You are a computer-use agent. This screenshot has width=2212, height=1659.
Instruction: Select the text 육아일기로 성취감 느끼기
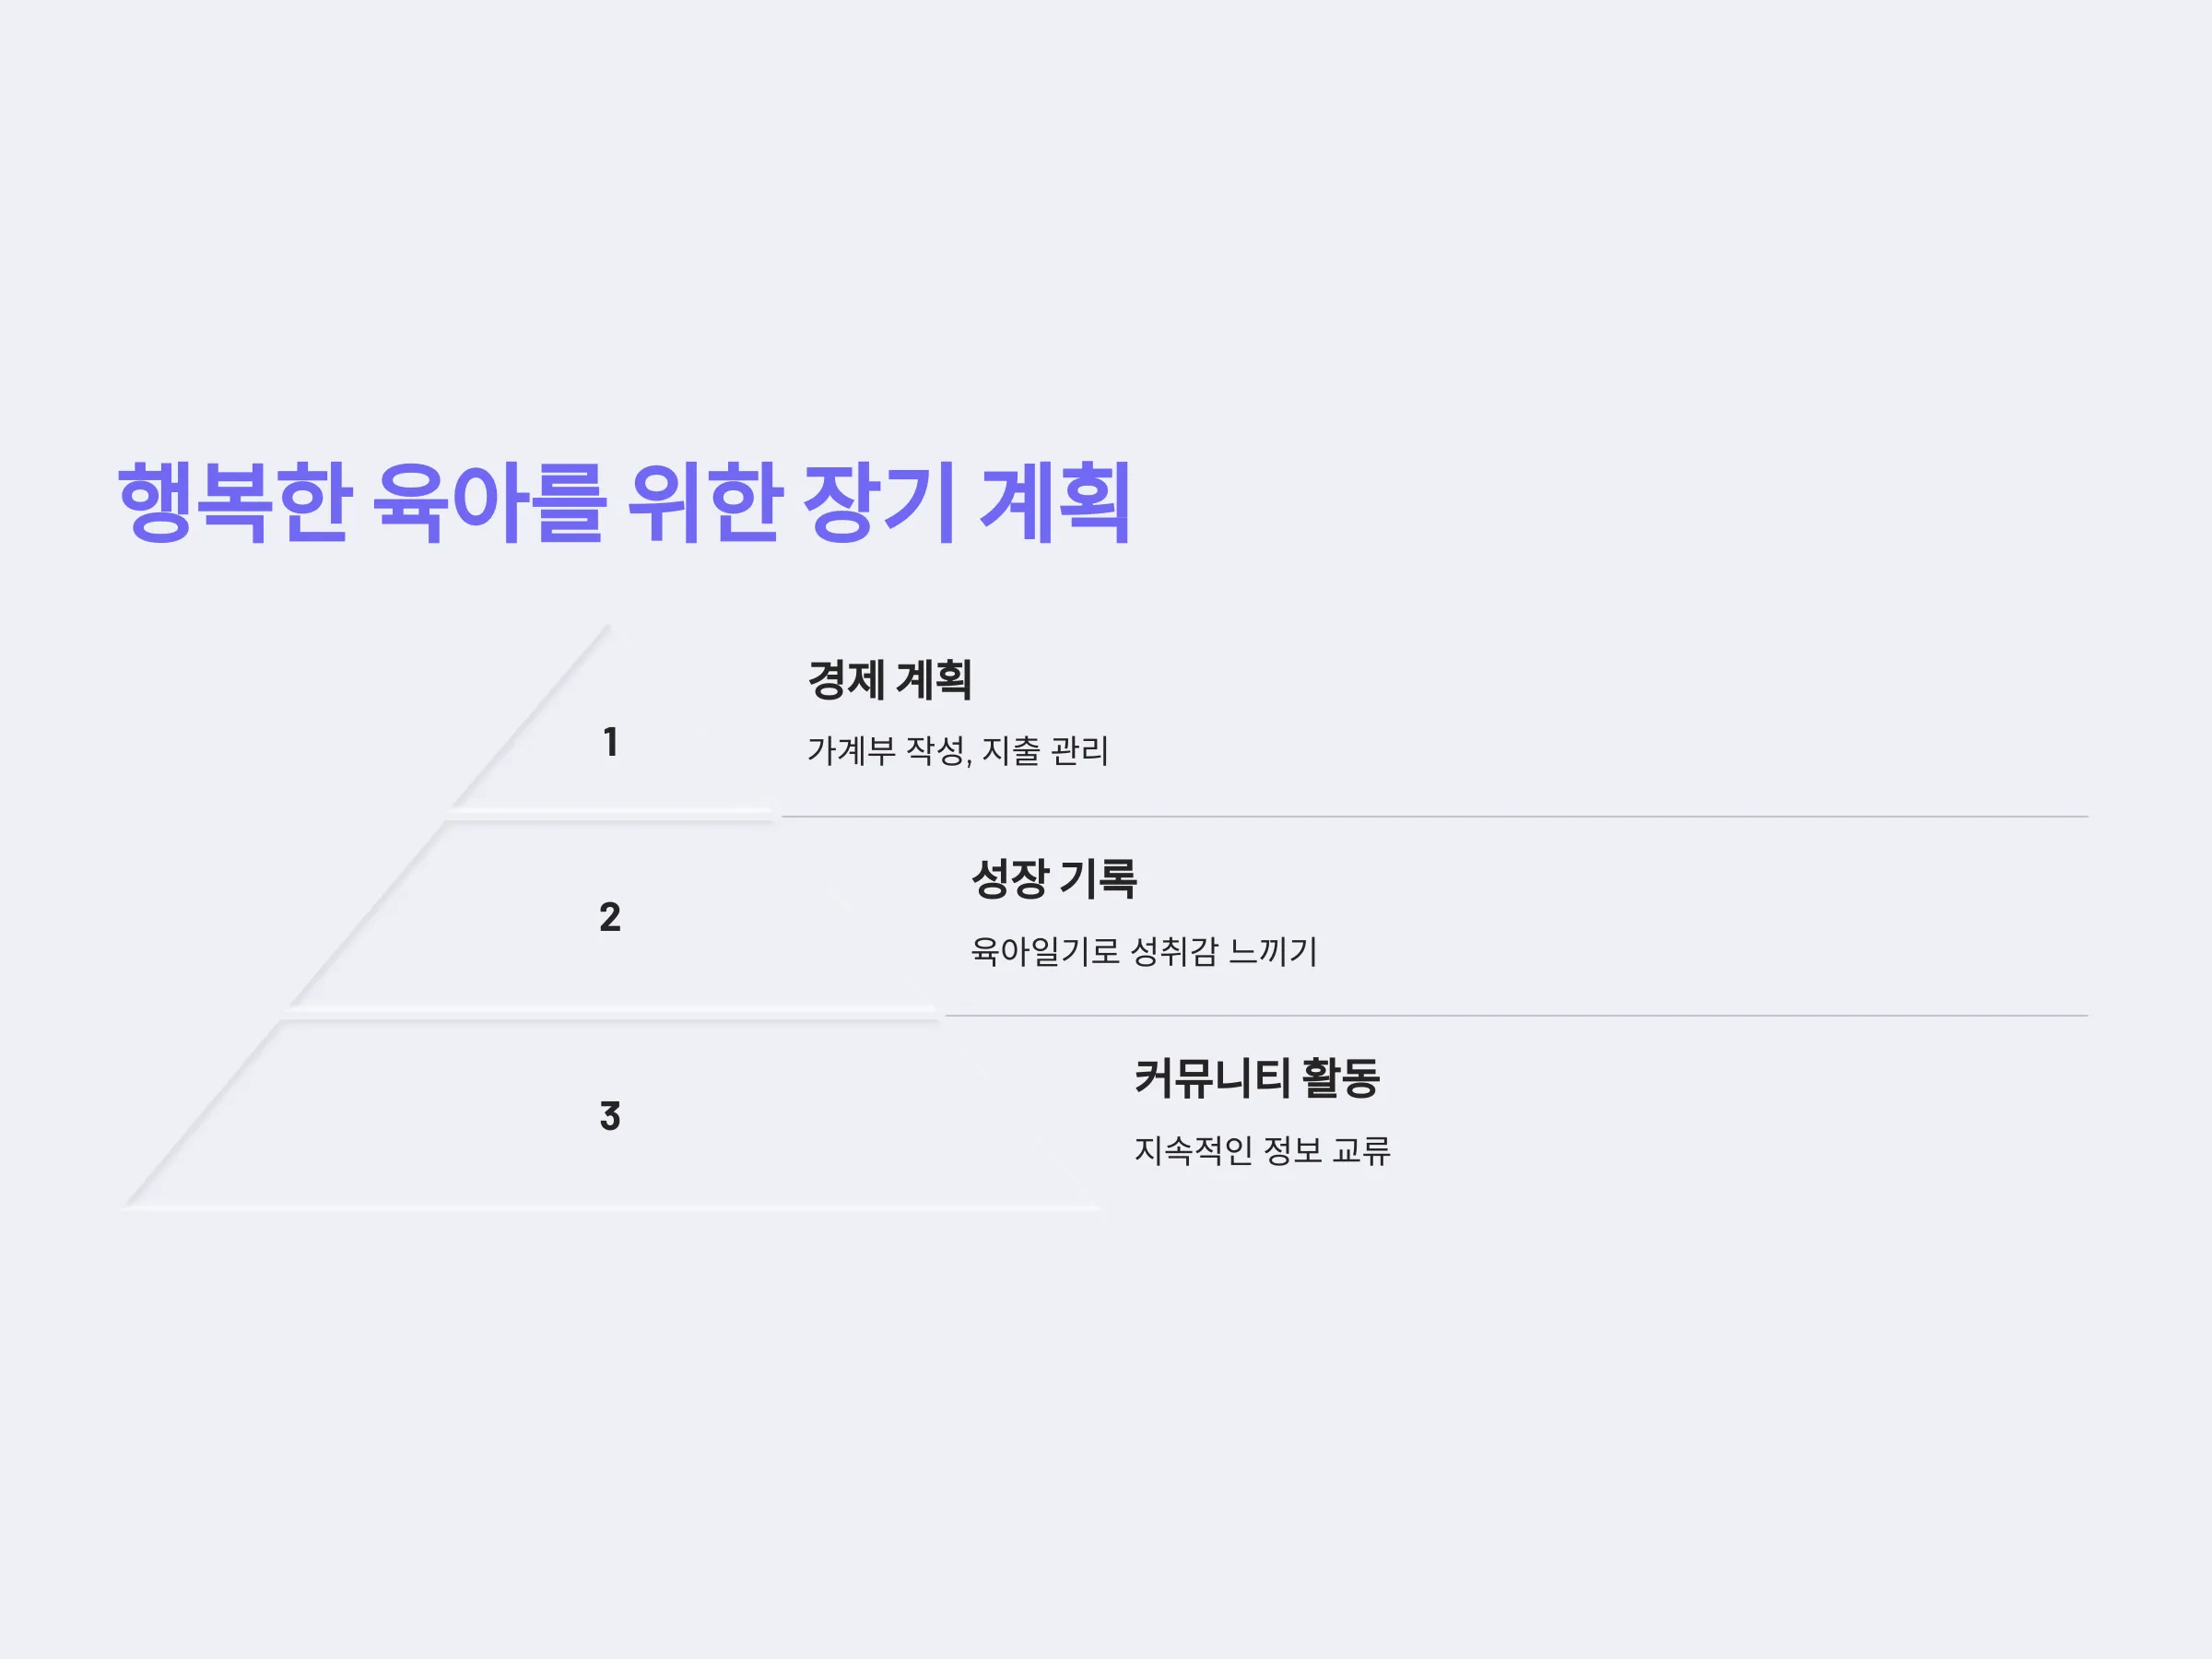click(x=1143, y=951)
